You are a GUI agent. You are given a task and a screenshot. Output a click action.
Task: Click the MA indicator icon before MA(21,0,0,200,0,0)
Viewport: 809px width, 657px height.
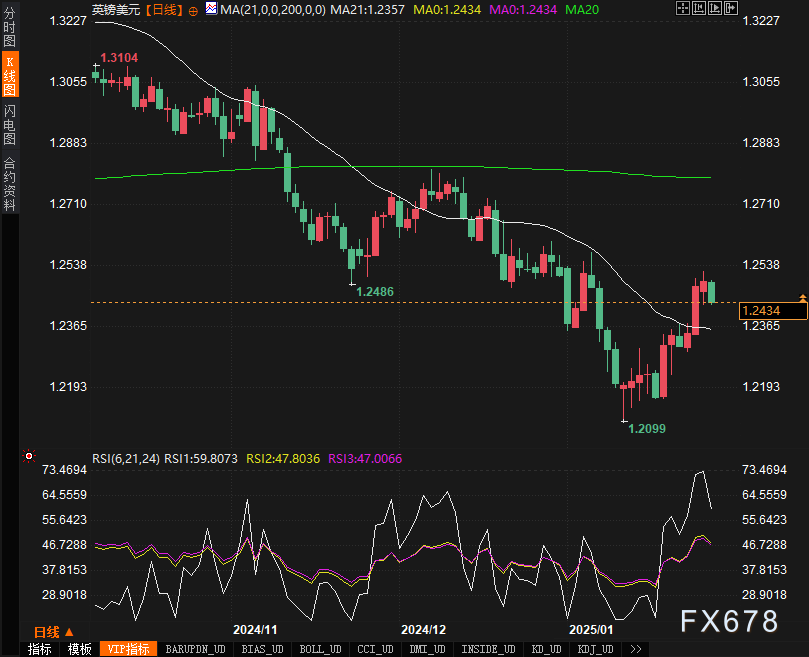click(210, 9)
